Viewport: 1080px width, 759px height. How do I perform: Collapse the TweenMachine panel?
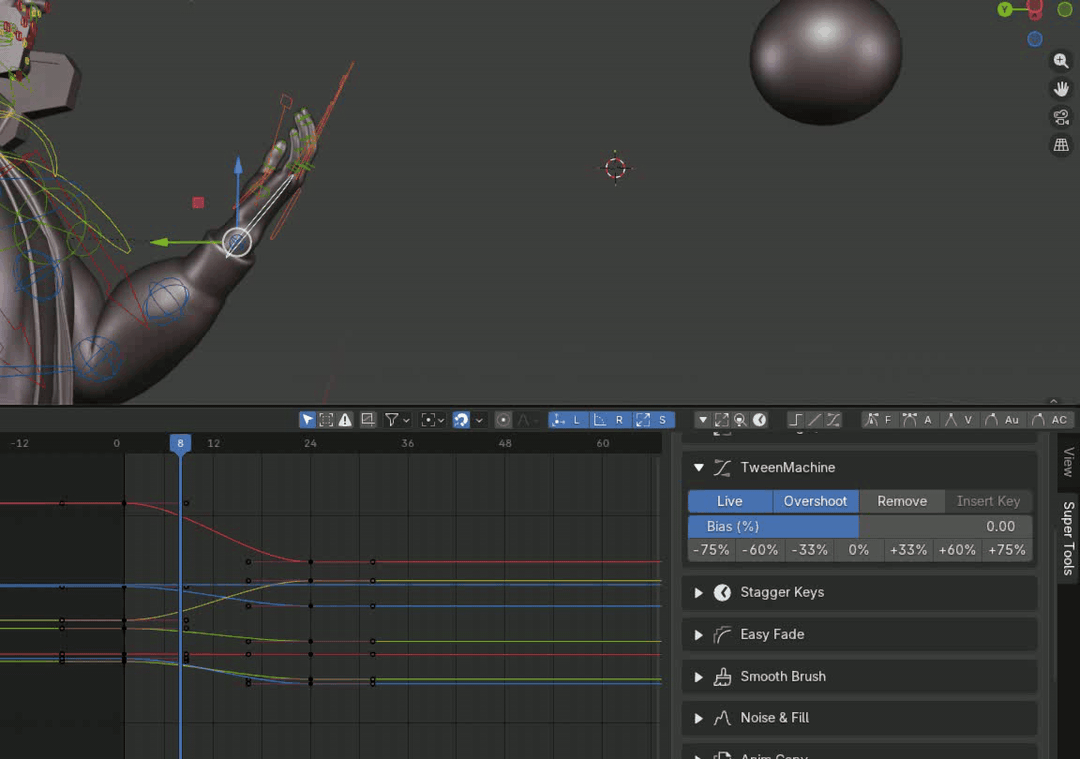click(x=698, y=468)
